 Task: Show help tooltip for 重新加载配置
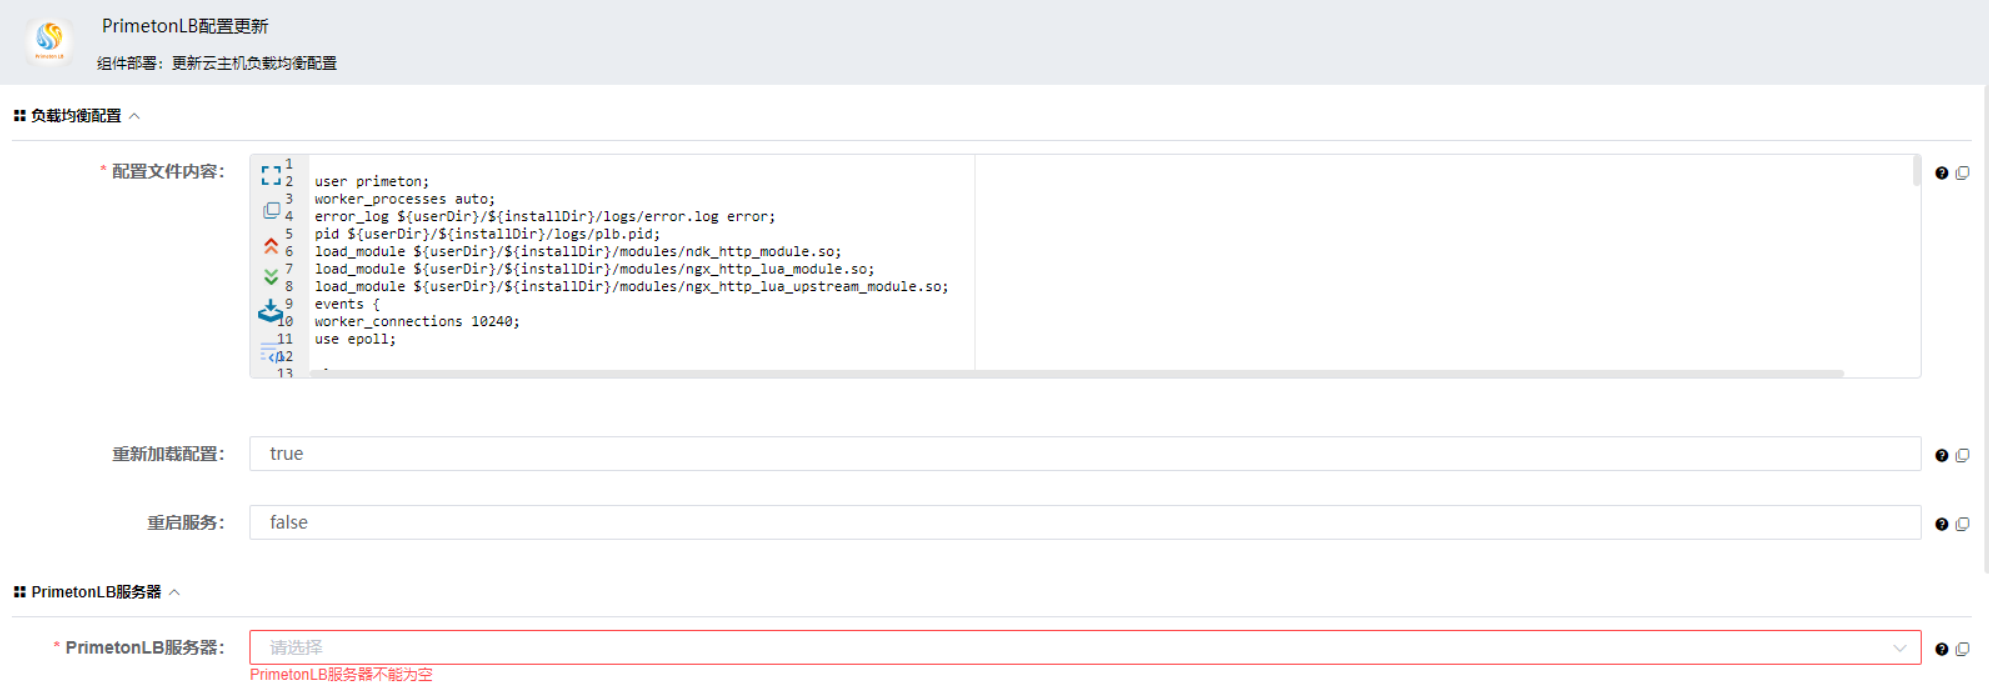(1941, 455)
